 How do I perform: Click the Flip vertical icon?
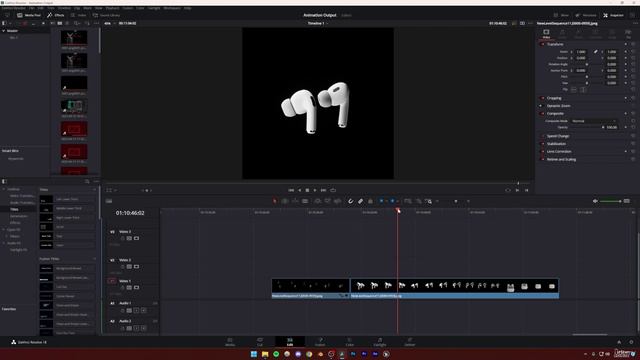[583, 89]
